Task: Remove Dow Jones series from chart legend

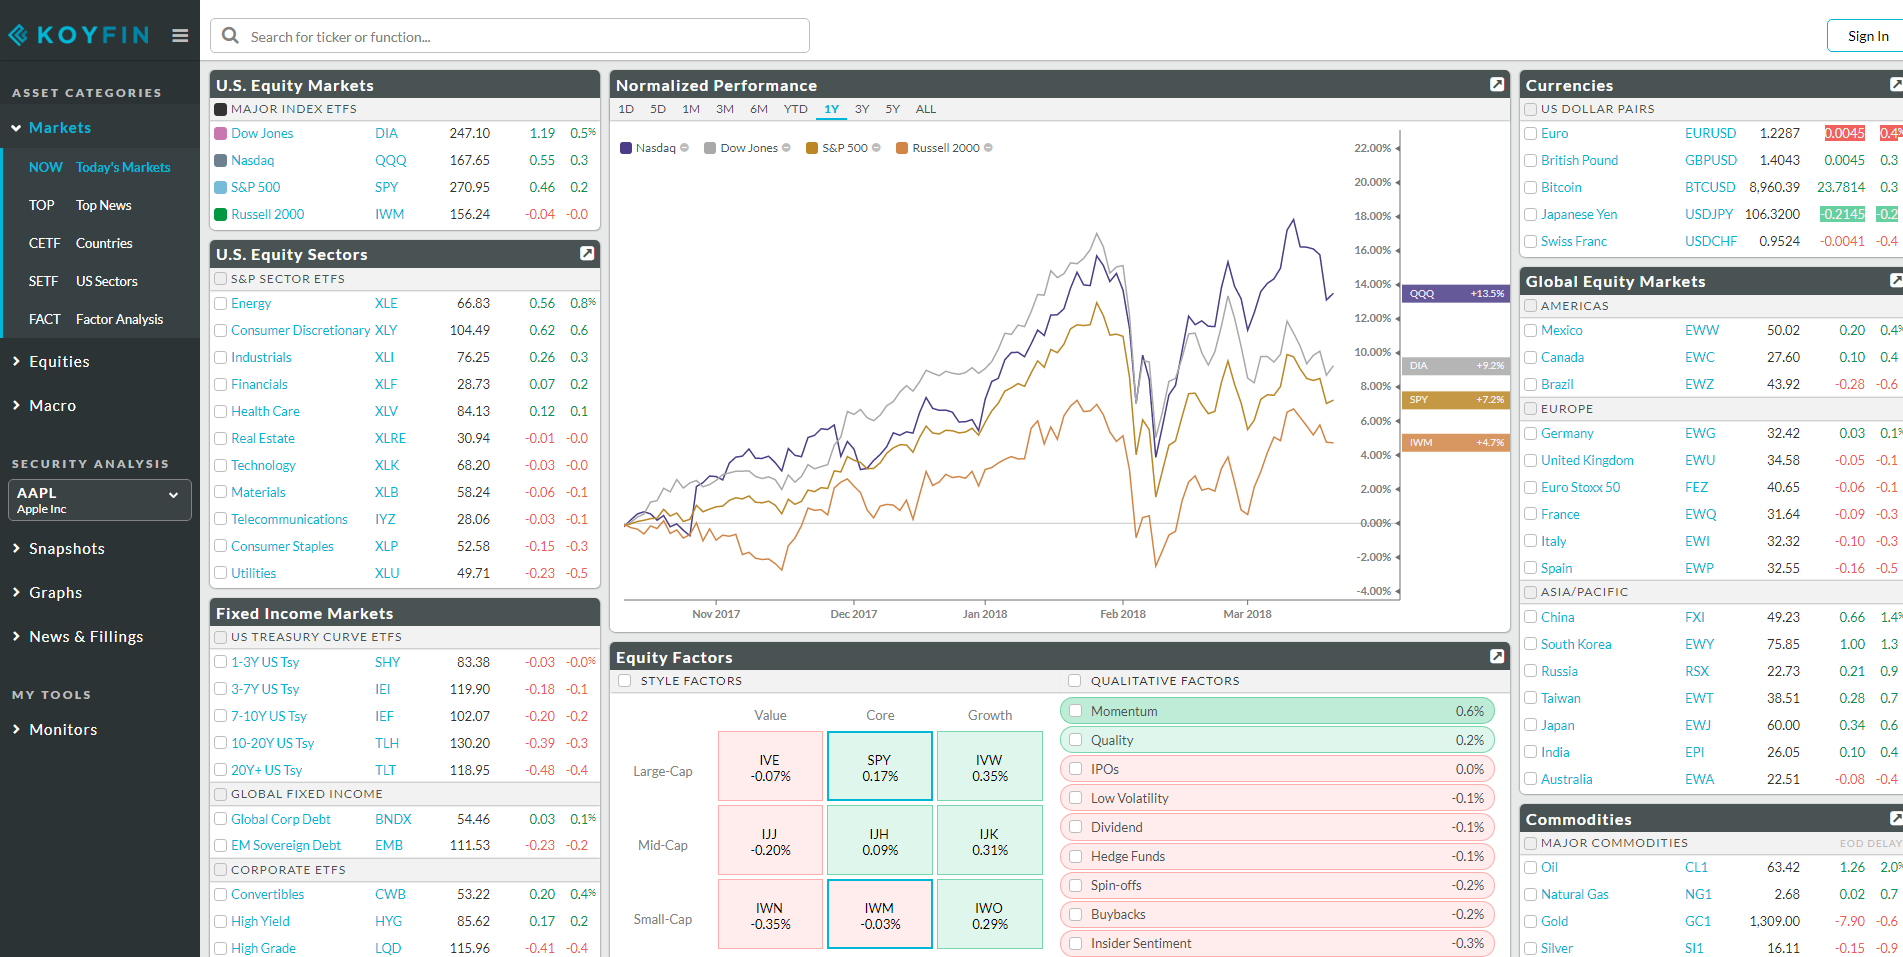Action: pos(786,148)
